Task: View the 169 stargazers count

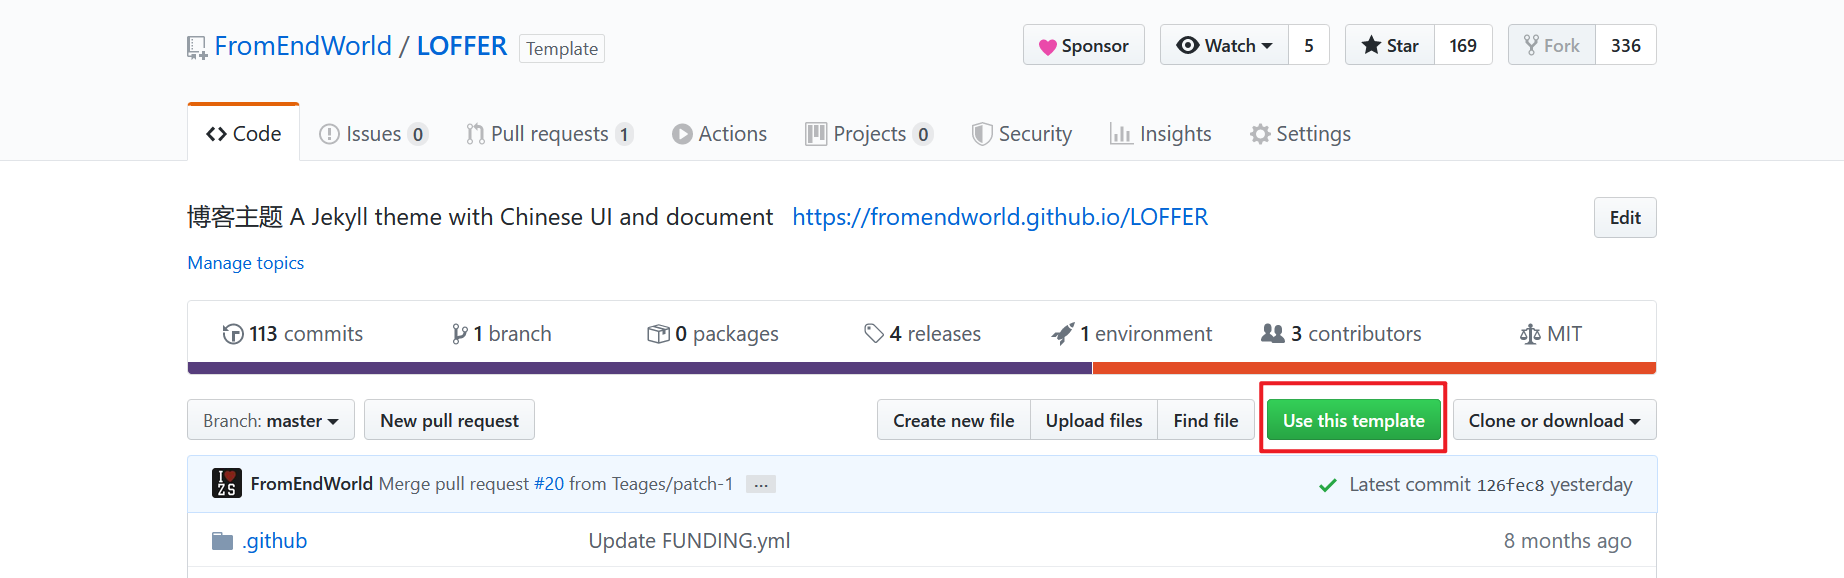Action: pos(1463,45)
